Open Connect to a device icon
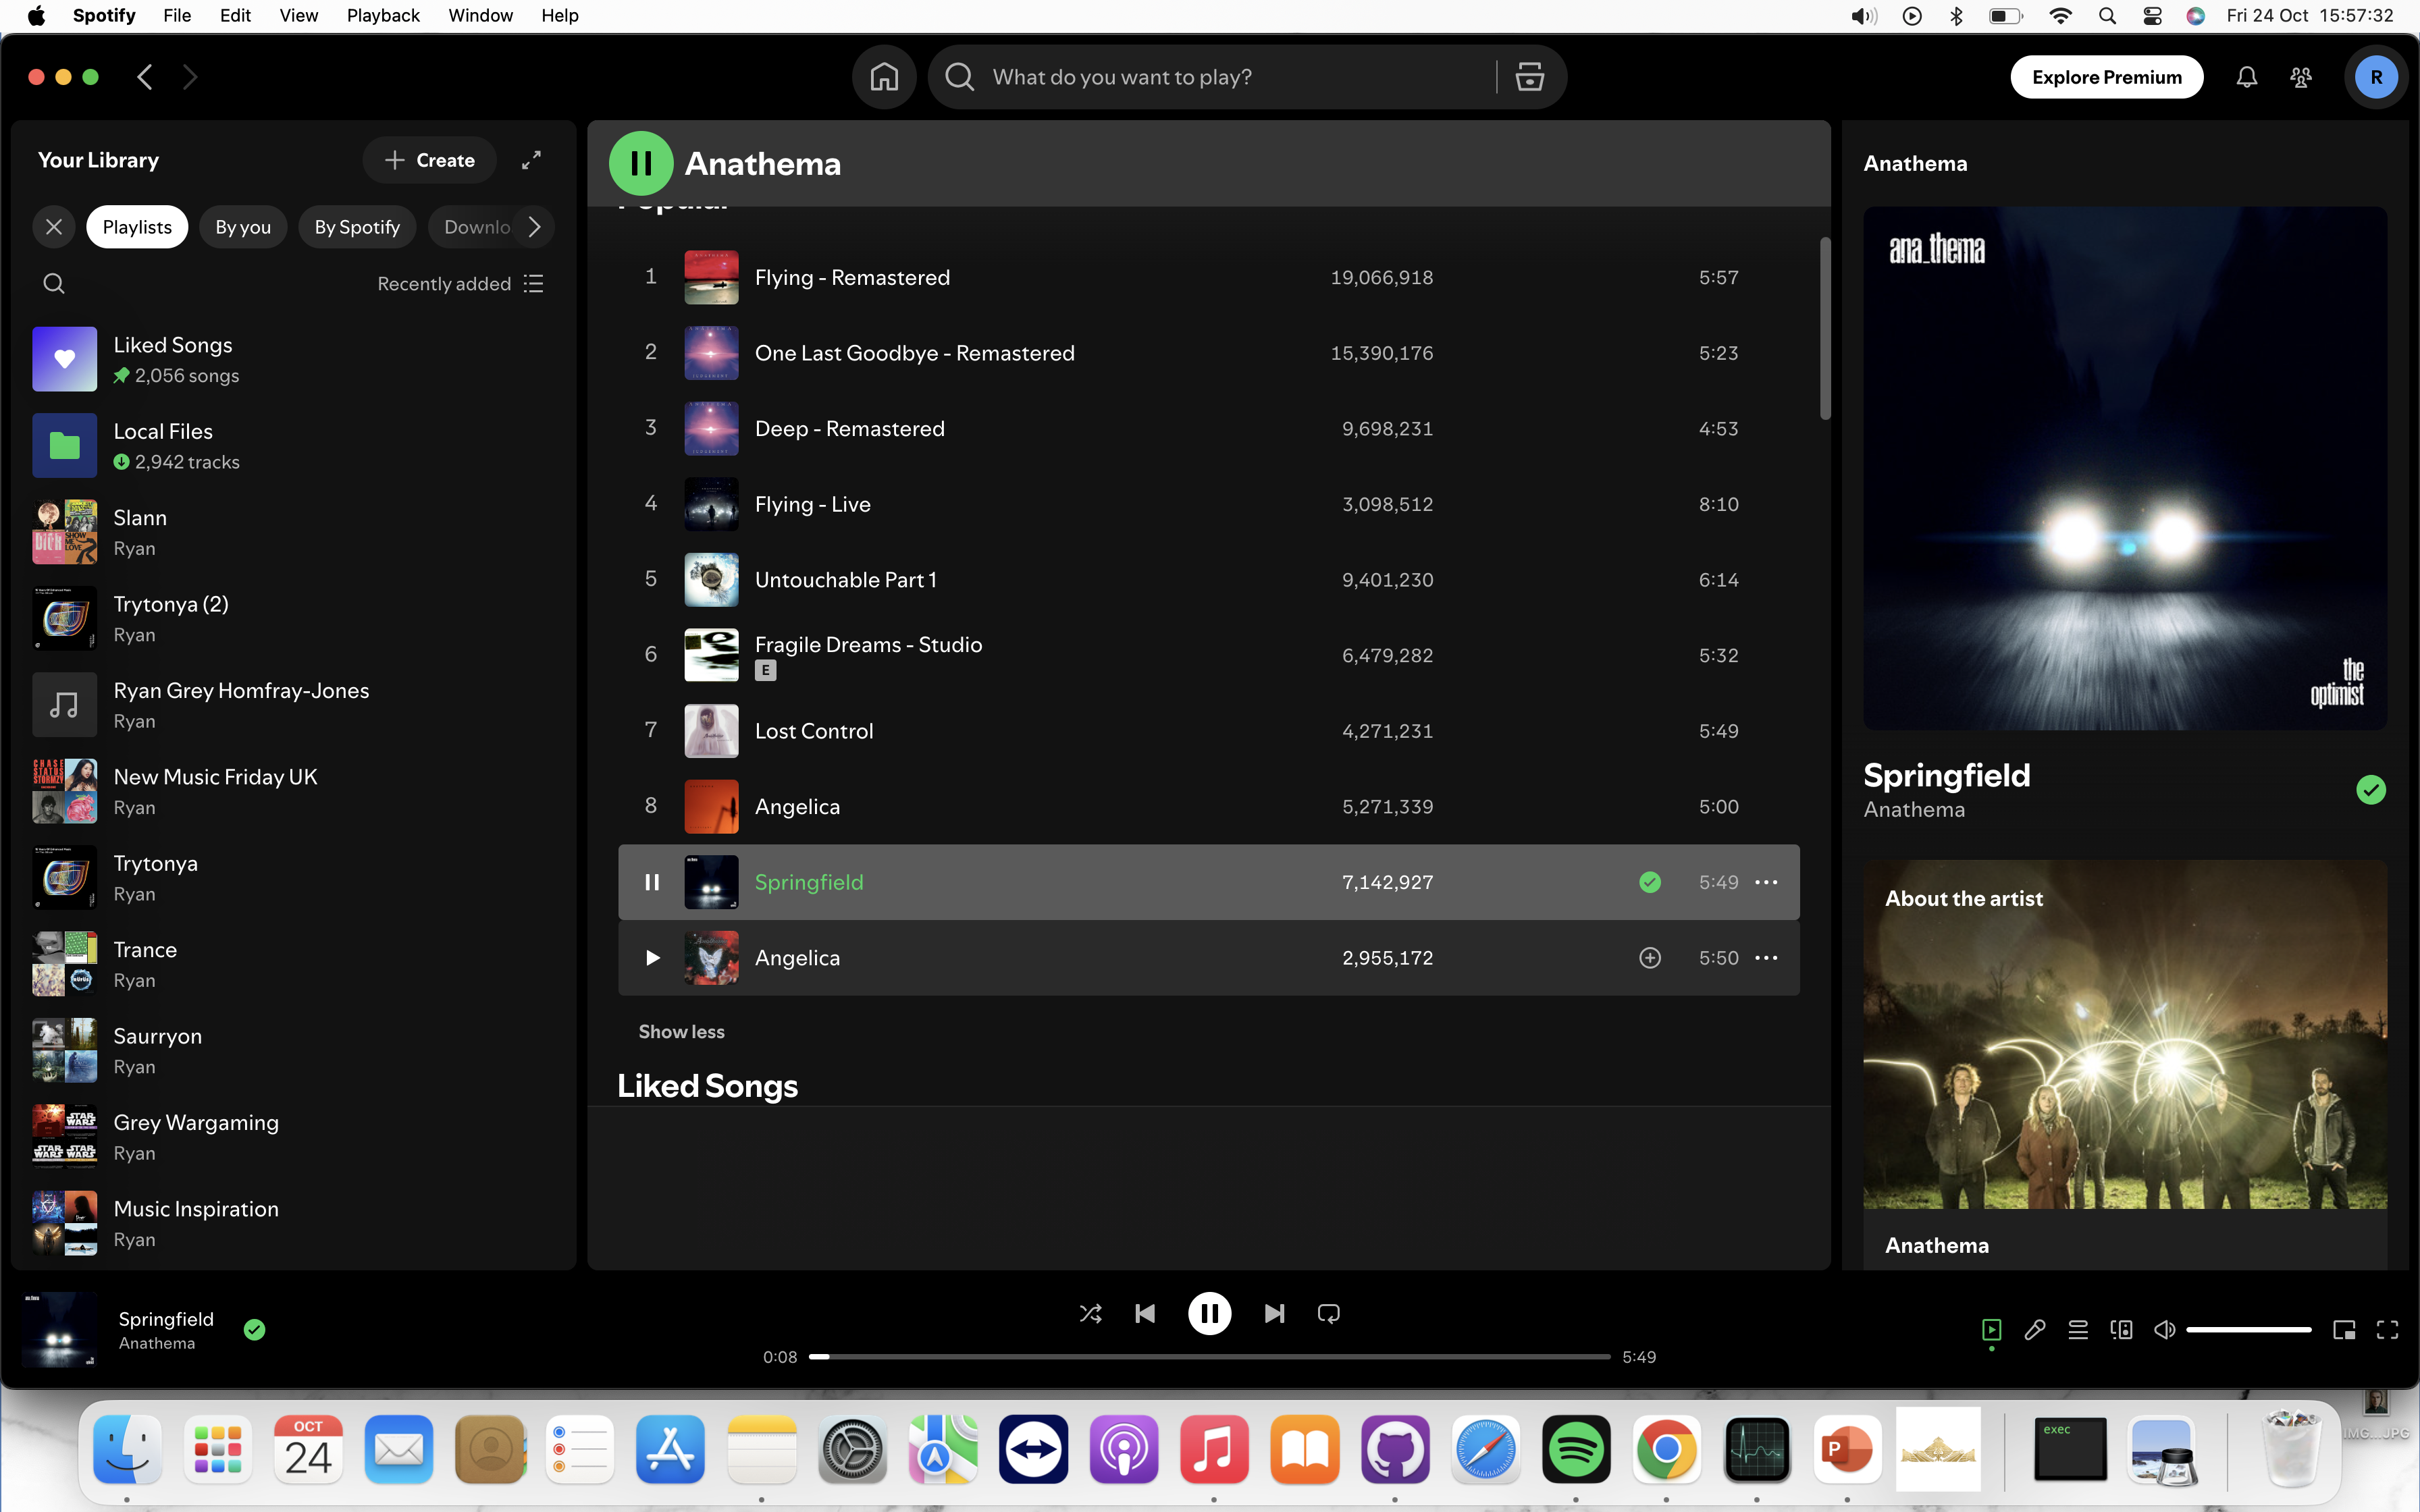2420x1512 pixels. 2121,1329
